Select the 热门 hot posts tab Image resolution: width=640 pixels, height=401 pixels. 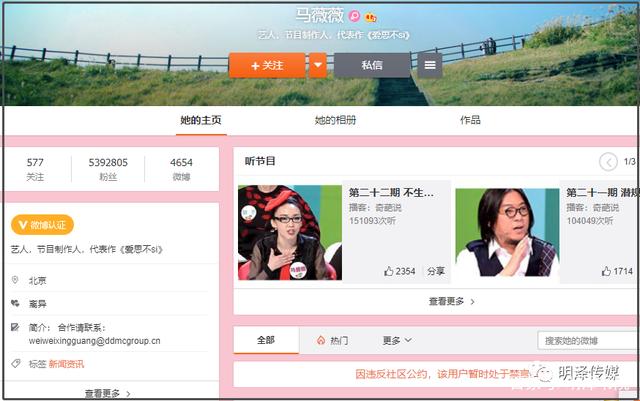(x=333, y=340)
